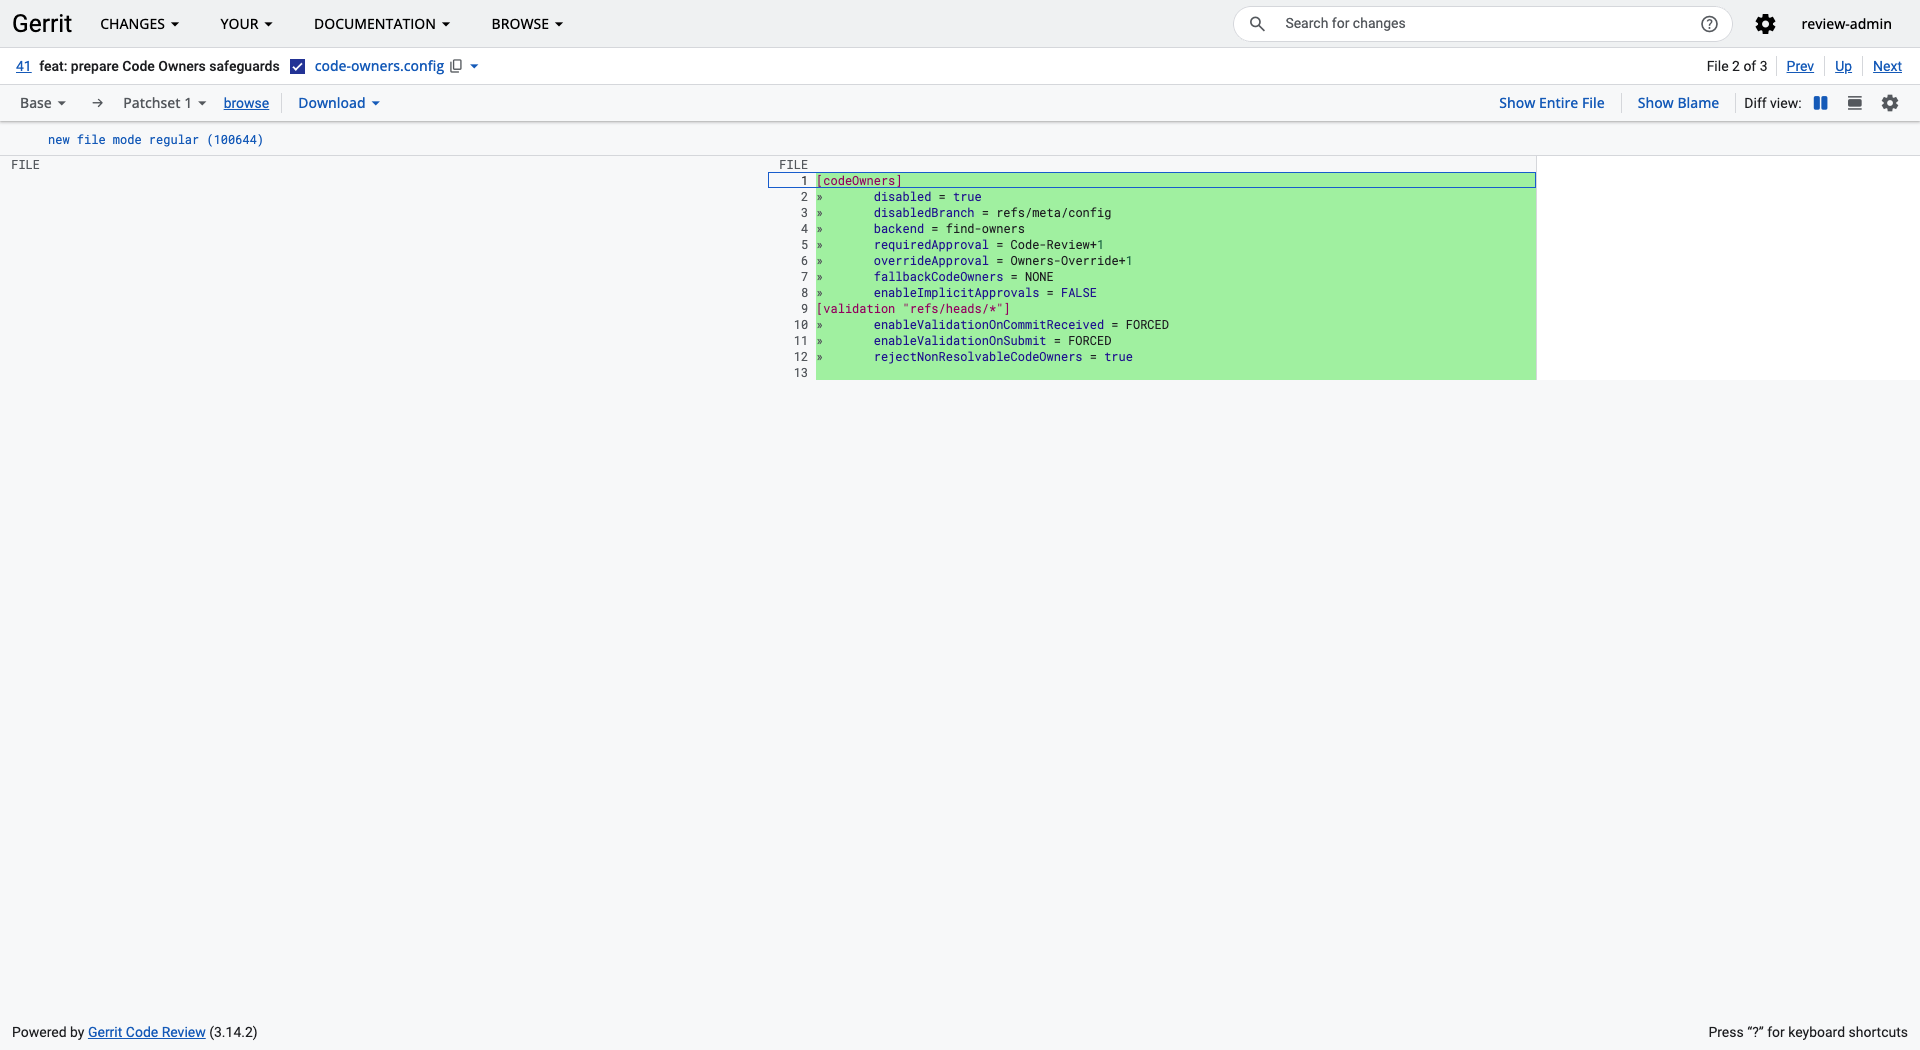Open review-admin account menu
1920x1050 pixels.
[1846, 24]
